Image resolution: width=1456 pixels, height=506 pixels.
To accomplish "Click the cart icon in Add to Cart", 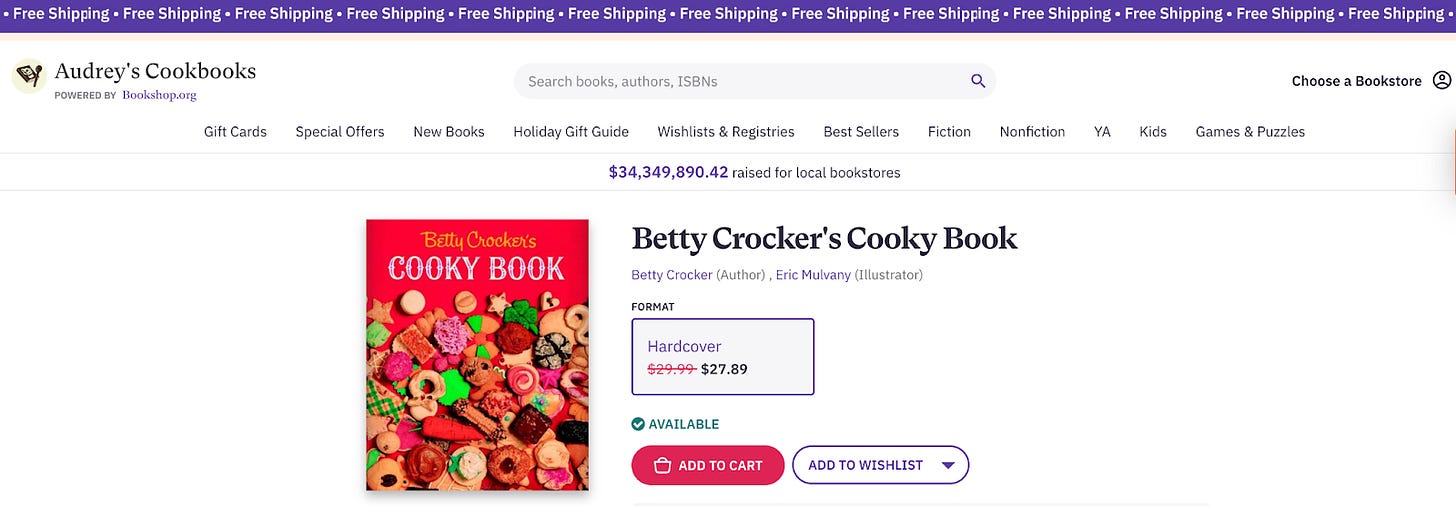I will pyautogui.click(x=662, y=465).
